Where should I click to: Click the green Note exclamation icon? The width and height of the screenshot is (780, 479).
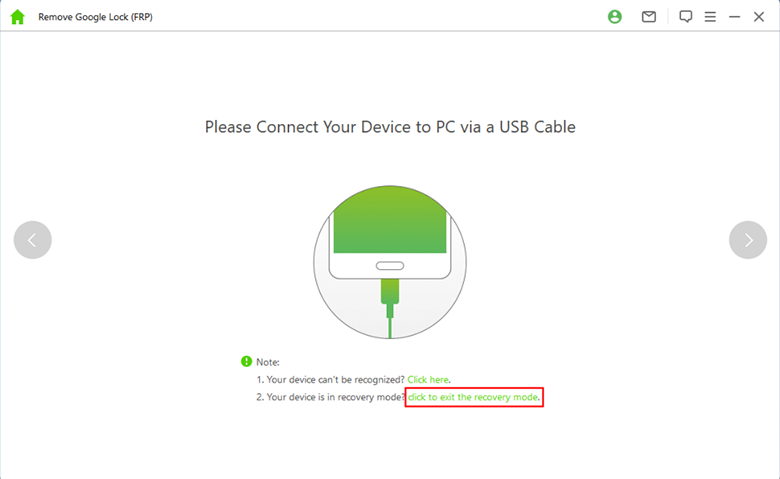click(246, 361)
